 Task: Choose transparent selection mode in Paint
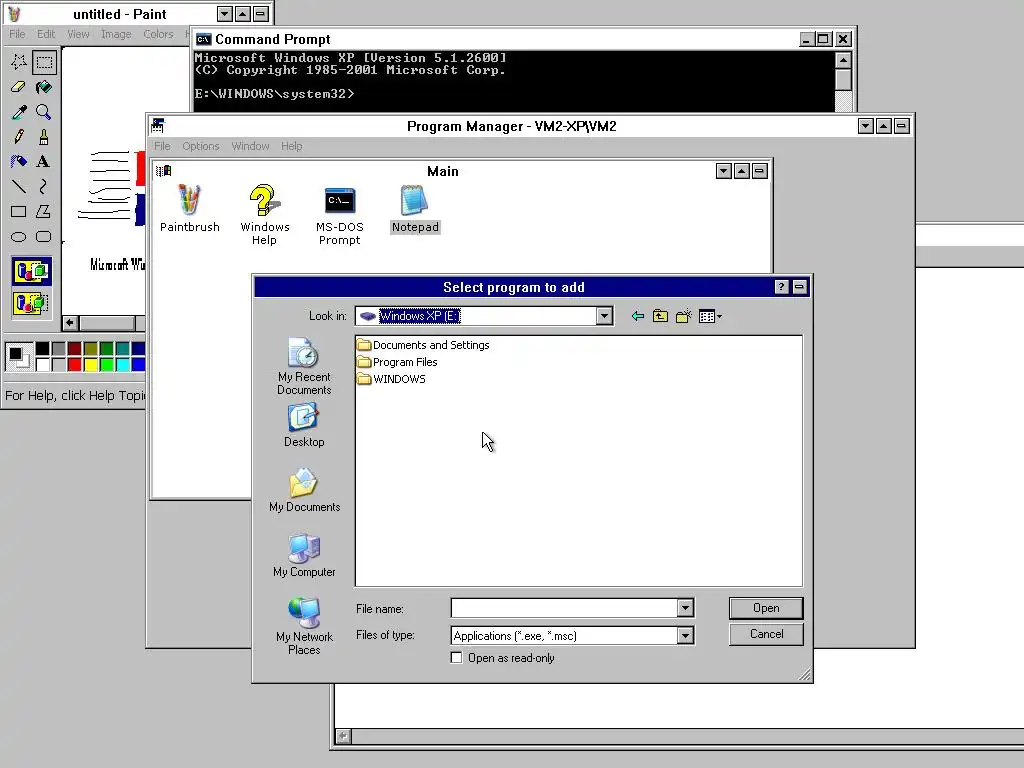click(31, 303)
